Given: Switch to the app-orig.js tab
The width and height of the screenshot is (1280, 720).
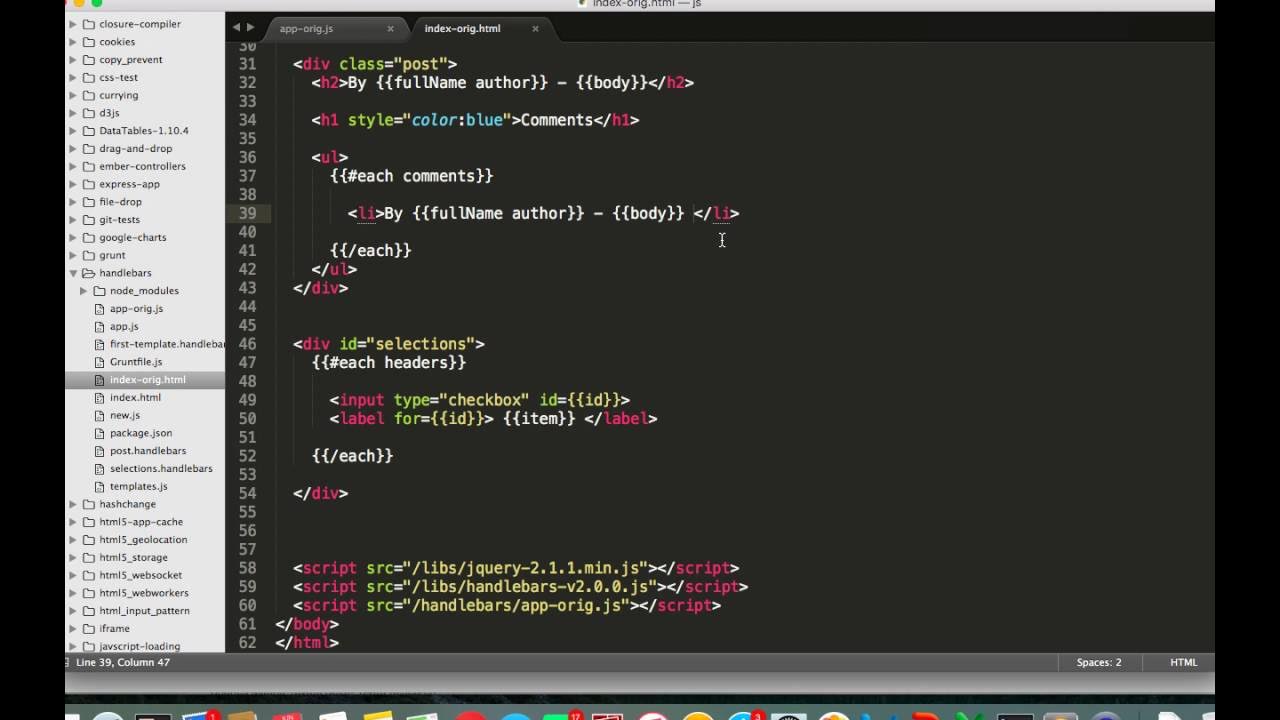Looking at the screenshot, I should pos(306,29).
